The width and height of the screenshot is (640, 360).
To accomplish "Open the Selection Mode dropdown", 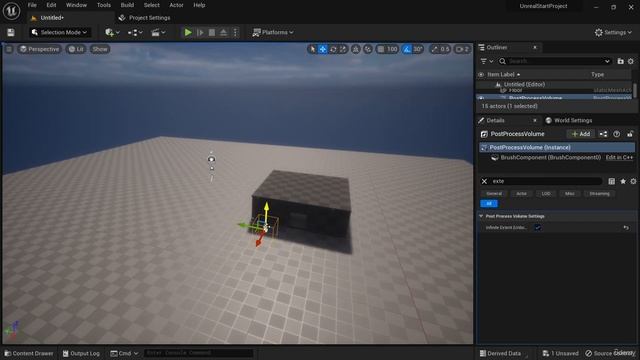I will pos(59,32).
